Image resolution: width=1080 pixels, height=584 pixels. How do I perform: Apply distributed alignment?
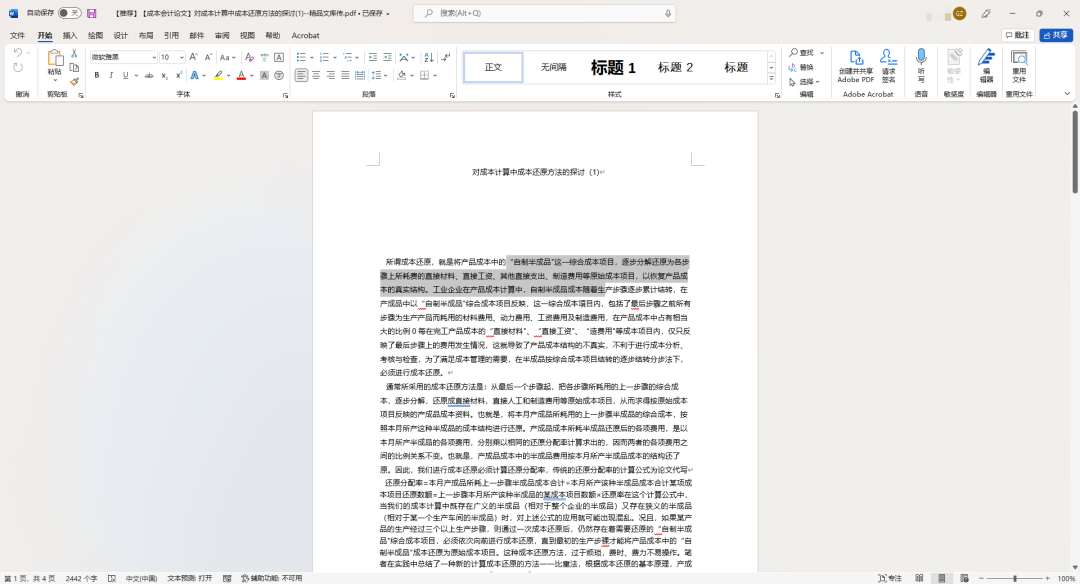click(x=360, y=75)
